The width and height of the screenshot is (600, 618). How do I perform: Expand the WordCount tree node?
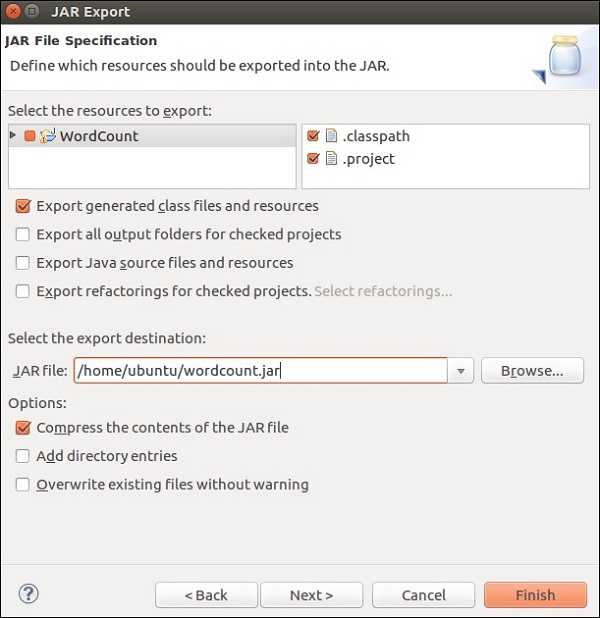click(13, 135)
